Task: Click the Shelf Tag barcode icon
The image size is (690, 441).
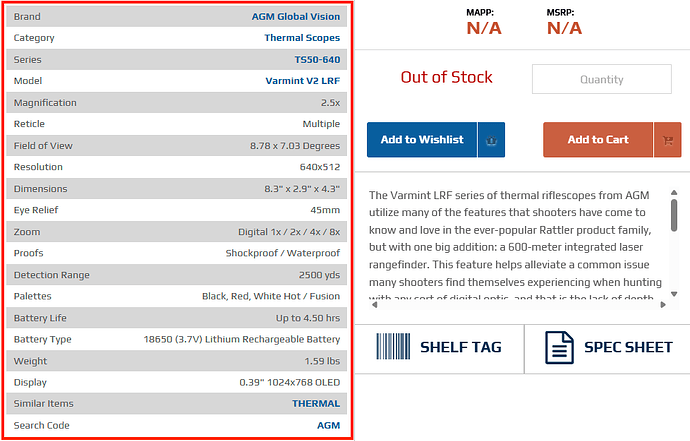Action: pos(393,348)
